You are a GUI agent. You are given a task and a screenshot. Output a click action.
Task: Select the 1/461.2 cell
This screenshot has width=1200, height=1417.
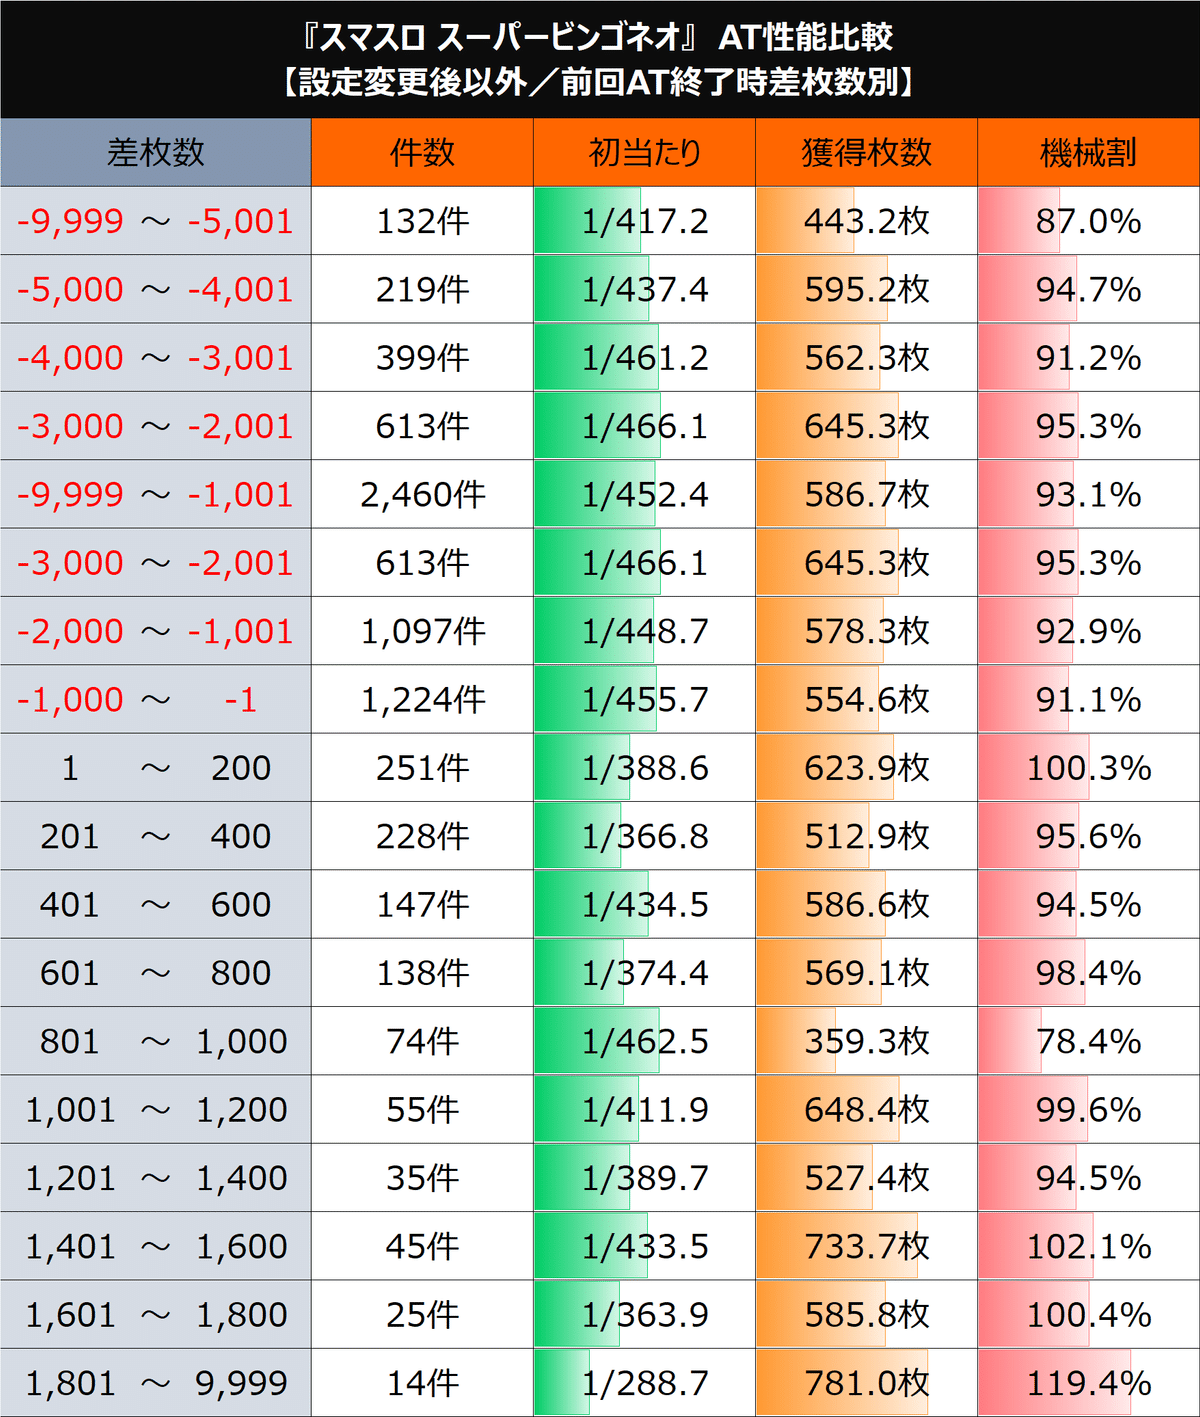pos(644,357)
